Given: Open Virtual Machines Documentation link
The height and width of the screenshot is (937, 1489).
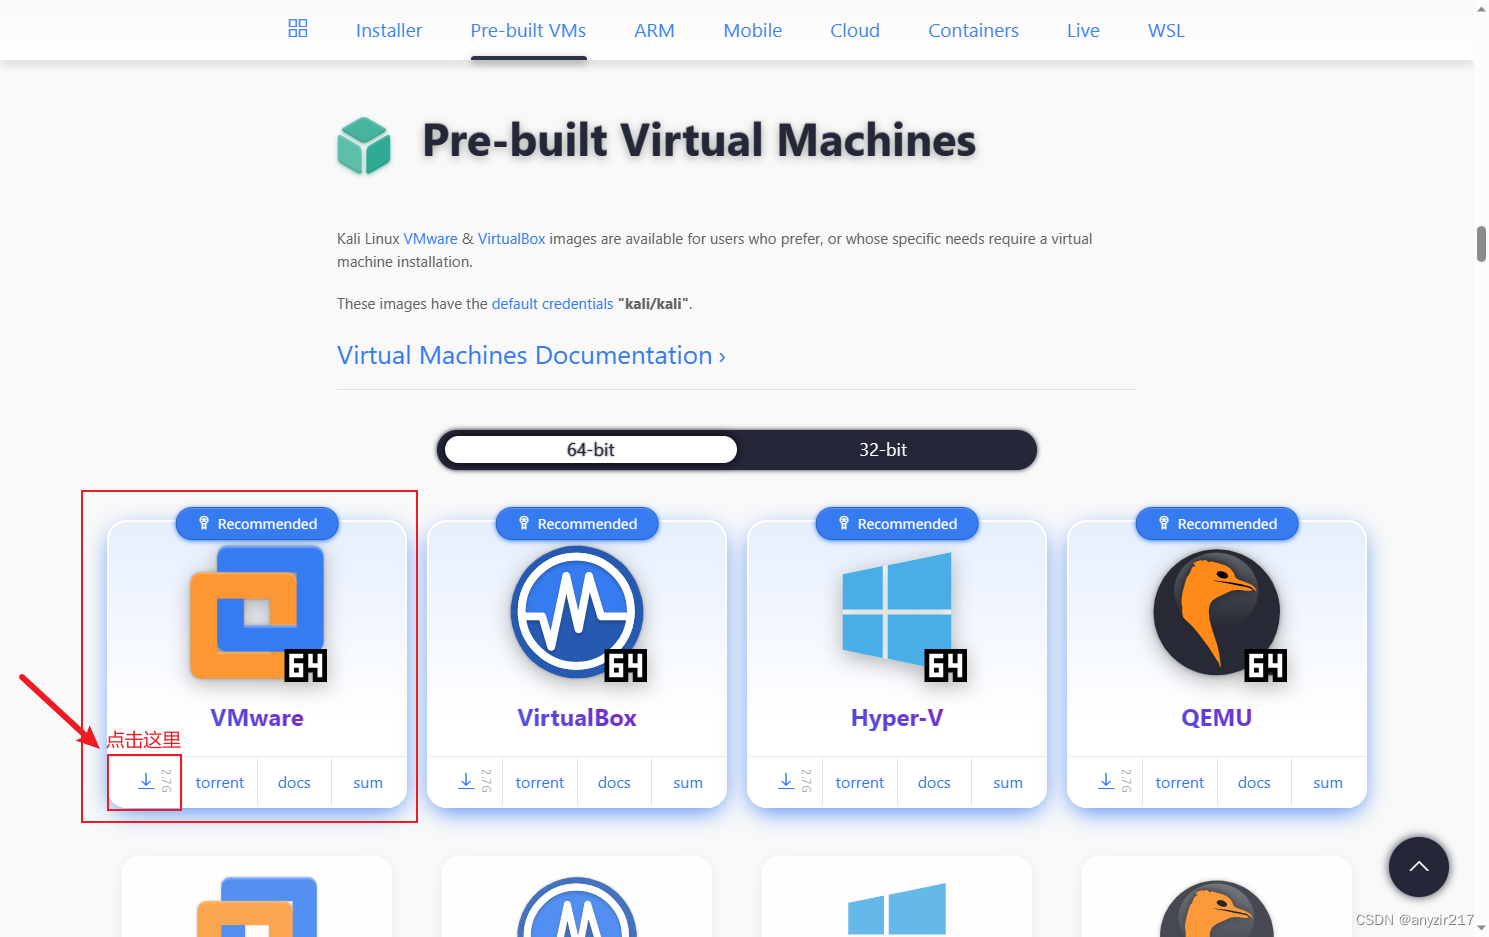Looking at the screenshot, I should tap(531, 355).
